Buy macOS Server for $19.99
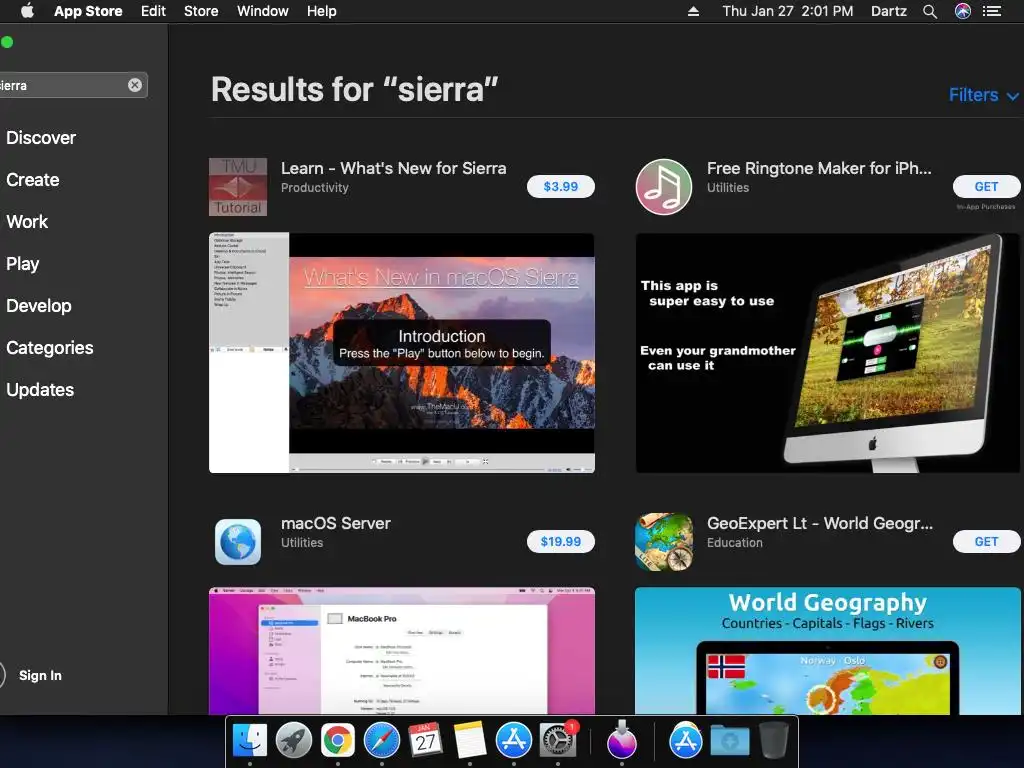The image size is (1024, 768). pyautogui.click(x=560, y=541)
